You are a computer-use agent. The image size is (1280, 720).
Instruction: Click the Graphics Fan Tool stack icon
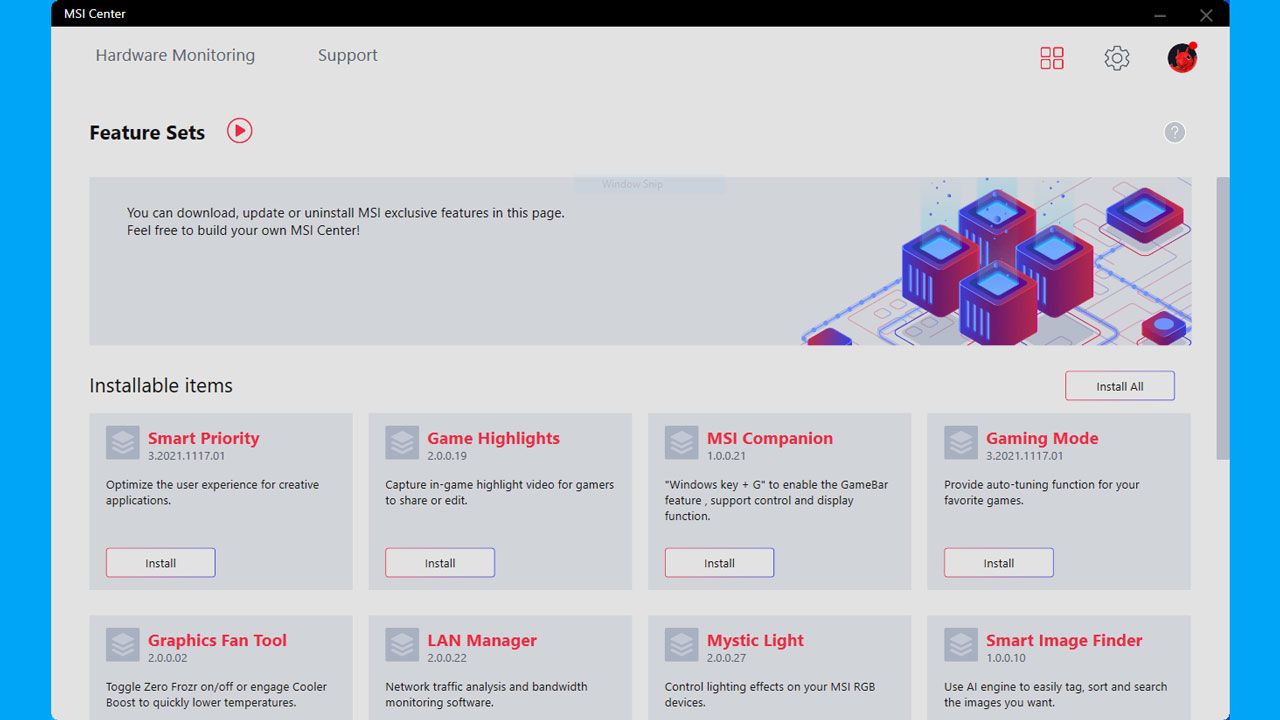click(123, 645)
